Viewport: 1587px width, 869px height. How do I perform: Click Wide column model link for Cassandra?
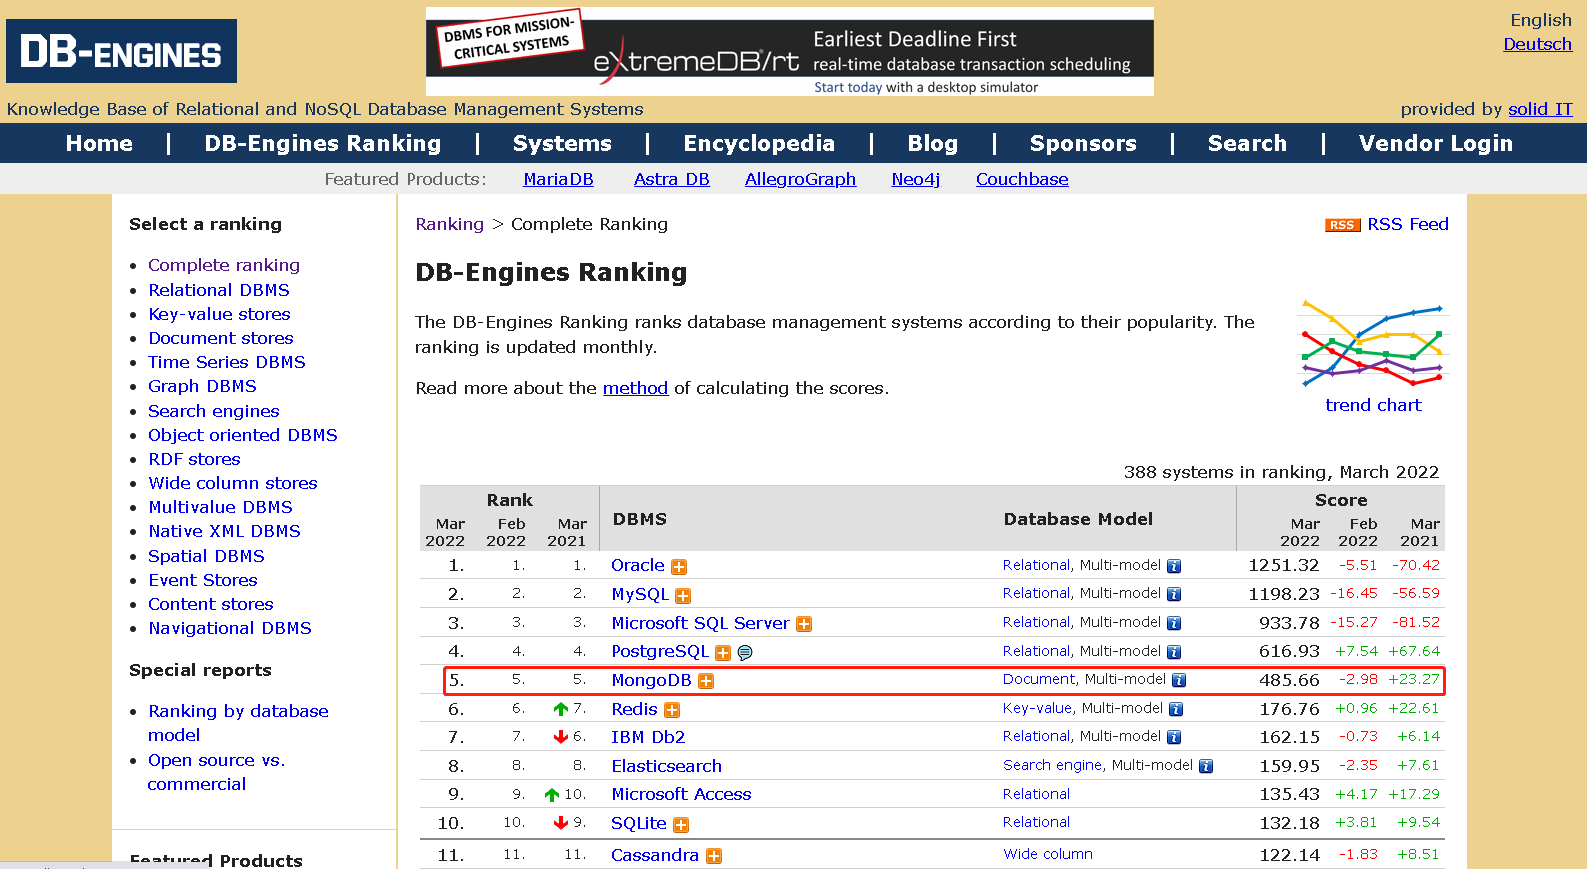[1048, 854]
